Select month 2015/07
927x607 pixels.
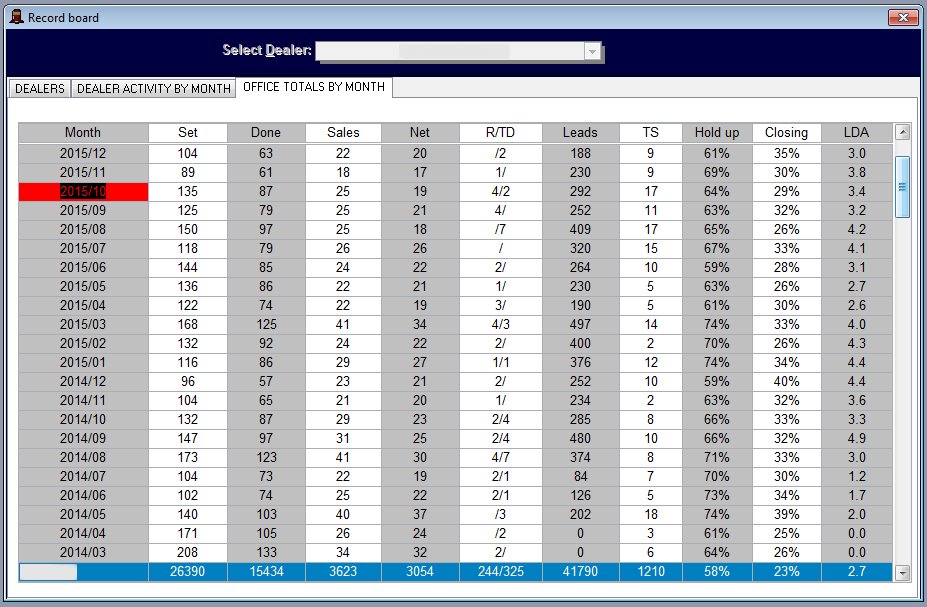pyautogui.click(x=83, y=248)
